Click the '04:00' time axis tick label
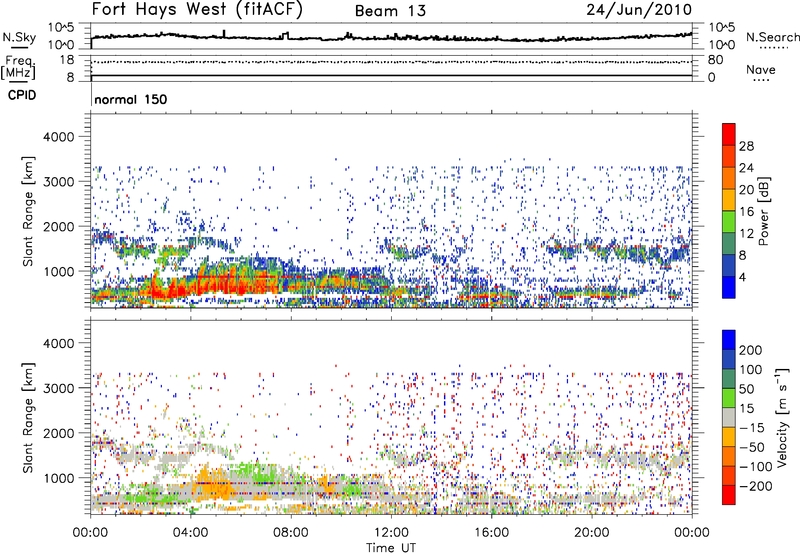The width and height of the screenshot is (800, 554). tap(190, 533)
